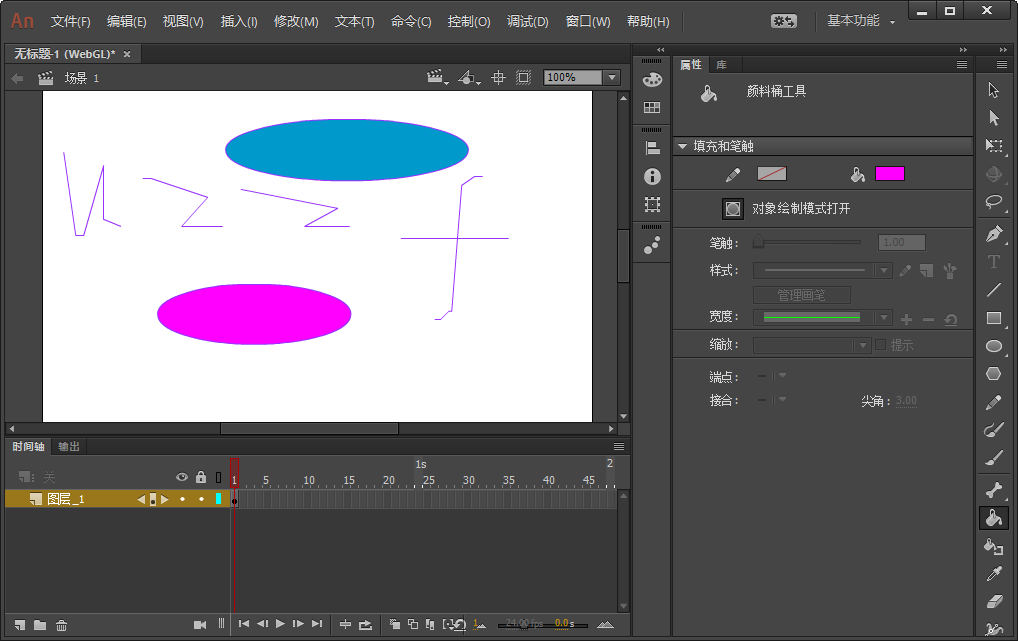Change the magenta fill color swatch
Screen dimensions: 1018x641
coord(889,172)
